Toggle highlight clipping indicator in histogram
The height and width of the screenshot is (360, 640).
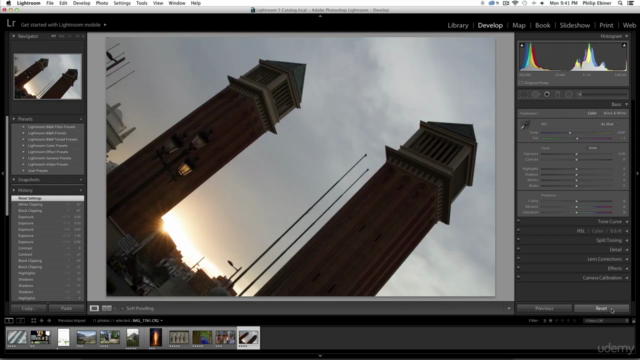click(624, 45)
